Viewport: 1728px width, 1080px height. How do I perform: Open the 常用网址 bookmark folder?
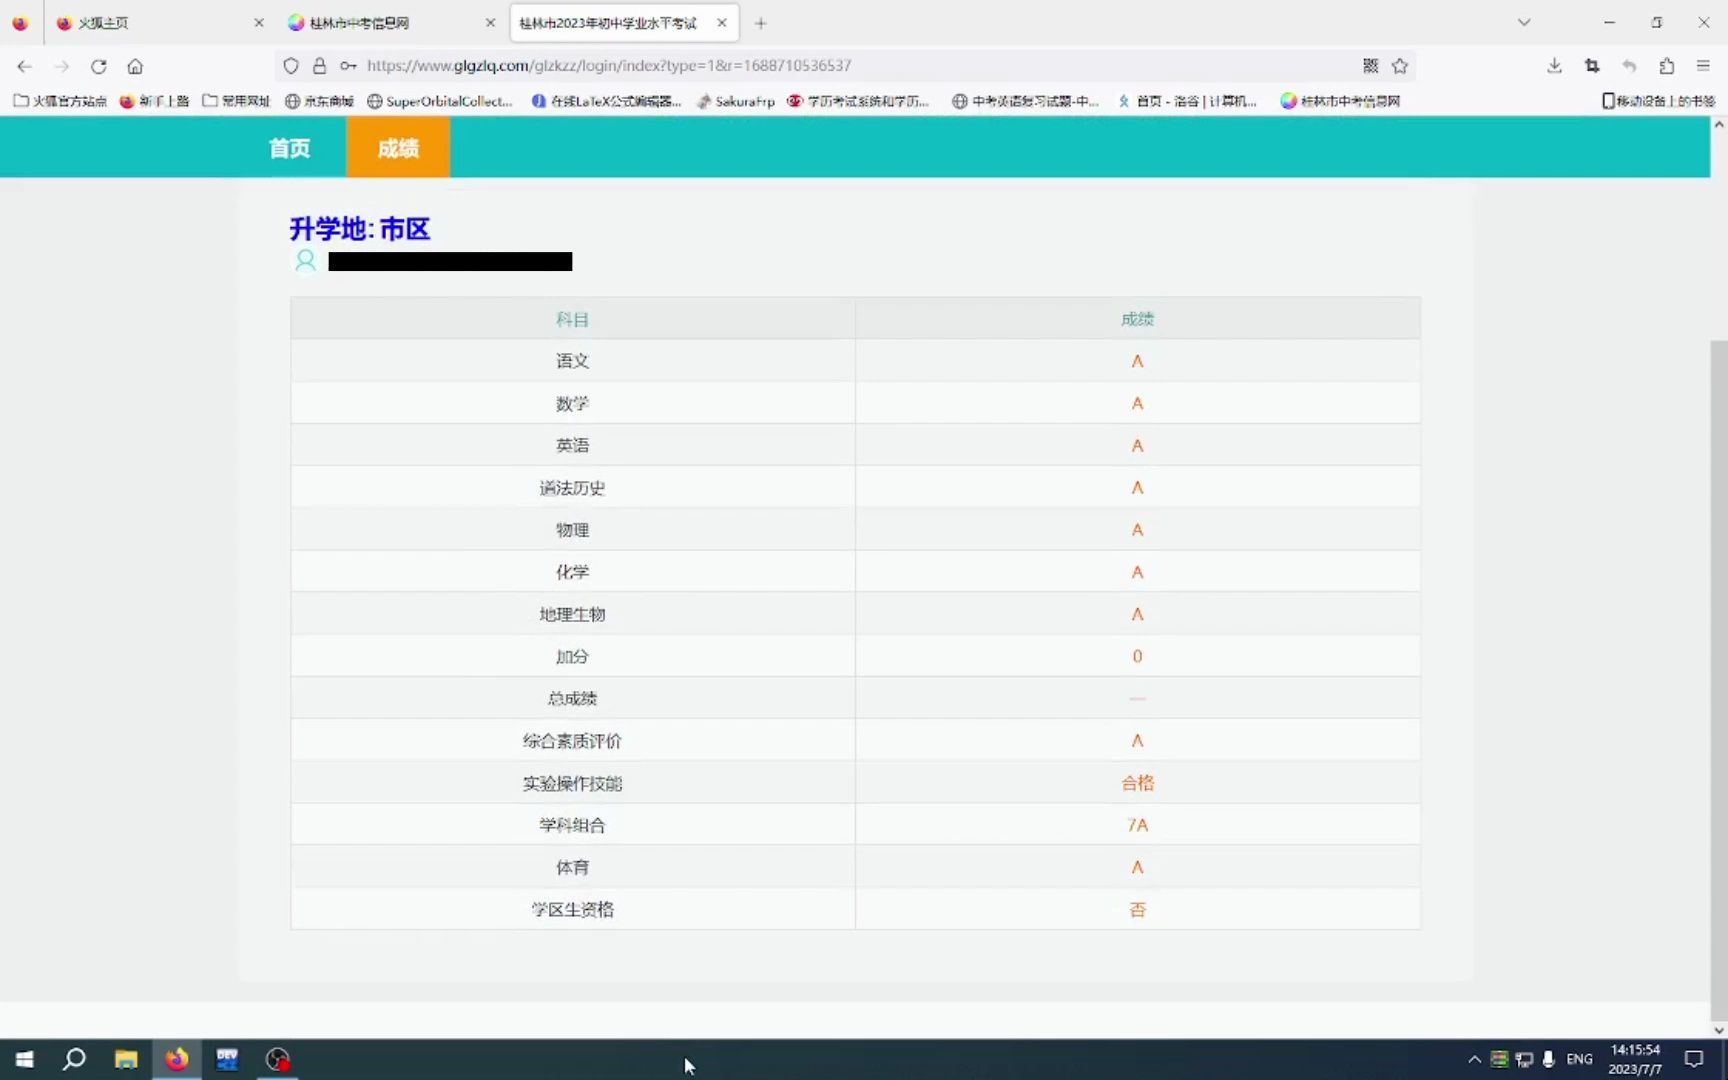(x=236, y=101)
